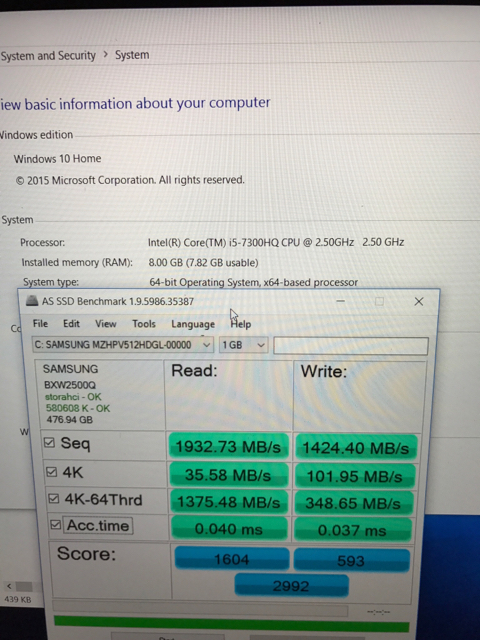480x640 pixels.
Task: Click the 580608 K - OK alignment text
Action: click(x=78, y=408)
